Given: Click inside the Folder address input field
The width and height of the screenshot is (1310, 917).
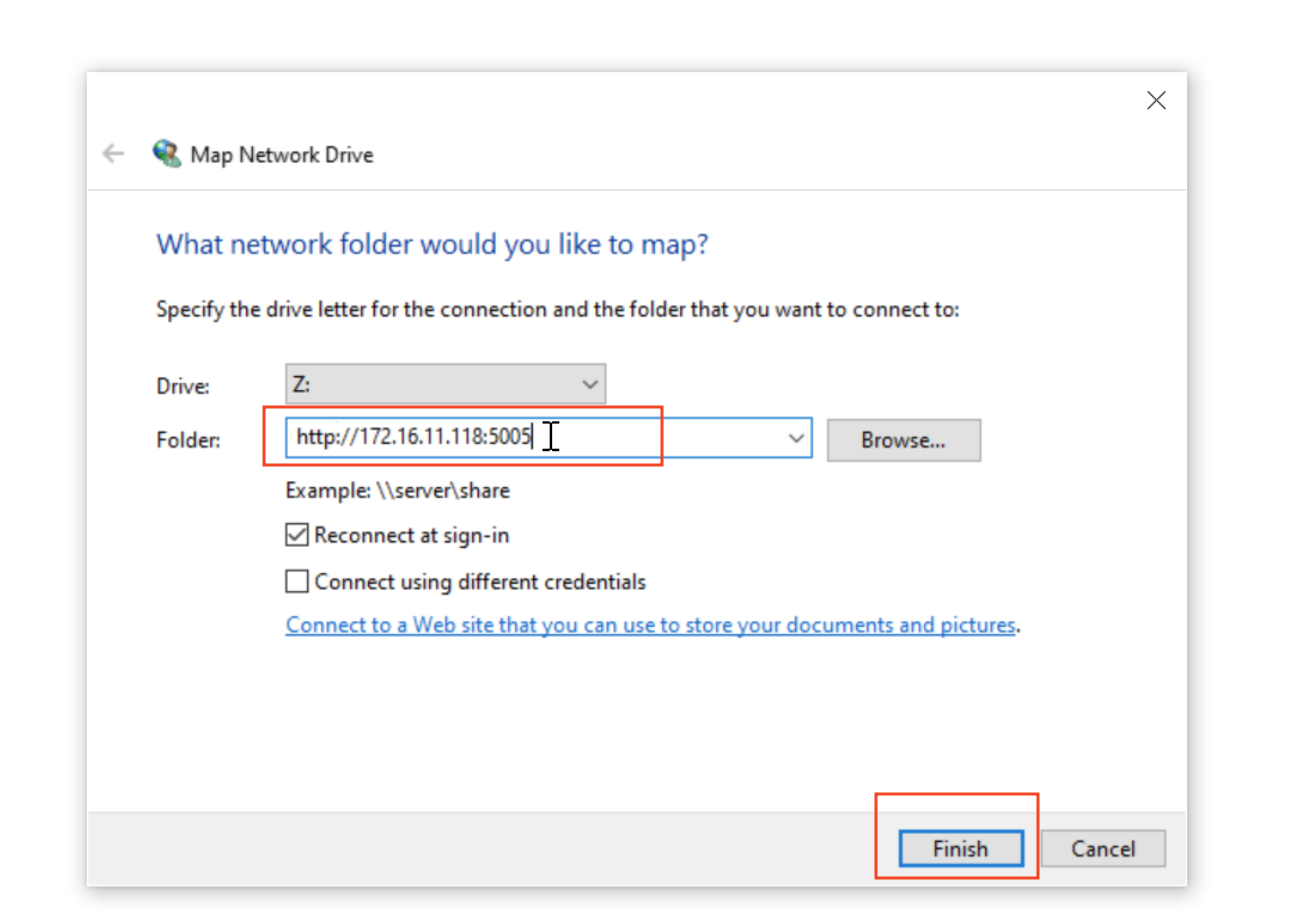Looking at the screenshot, I should (650, 438).
